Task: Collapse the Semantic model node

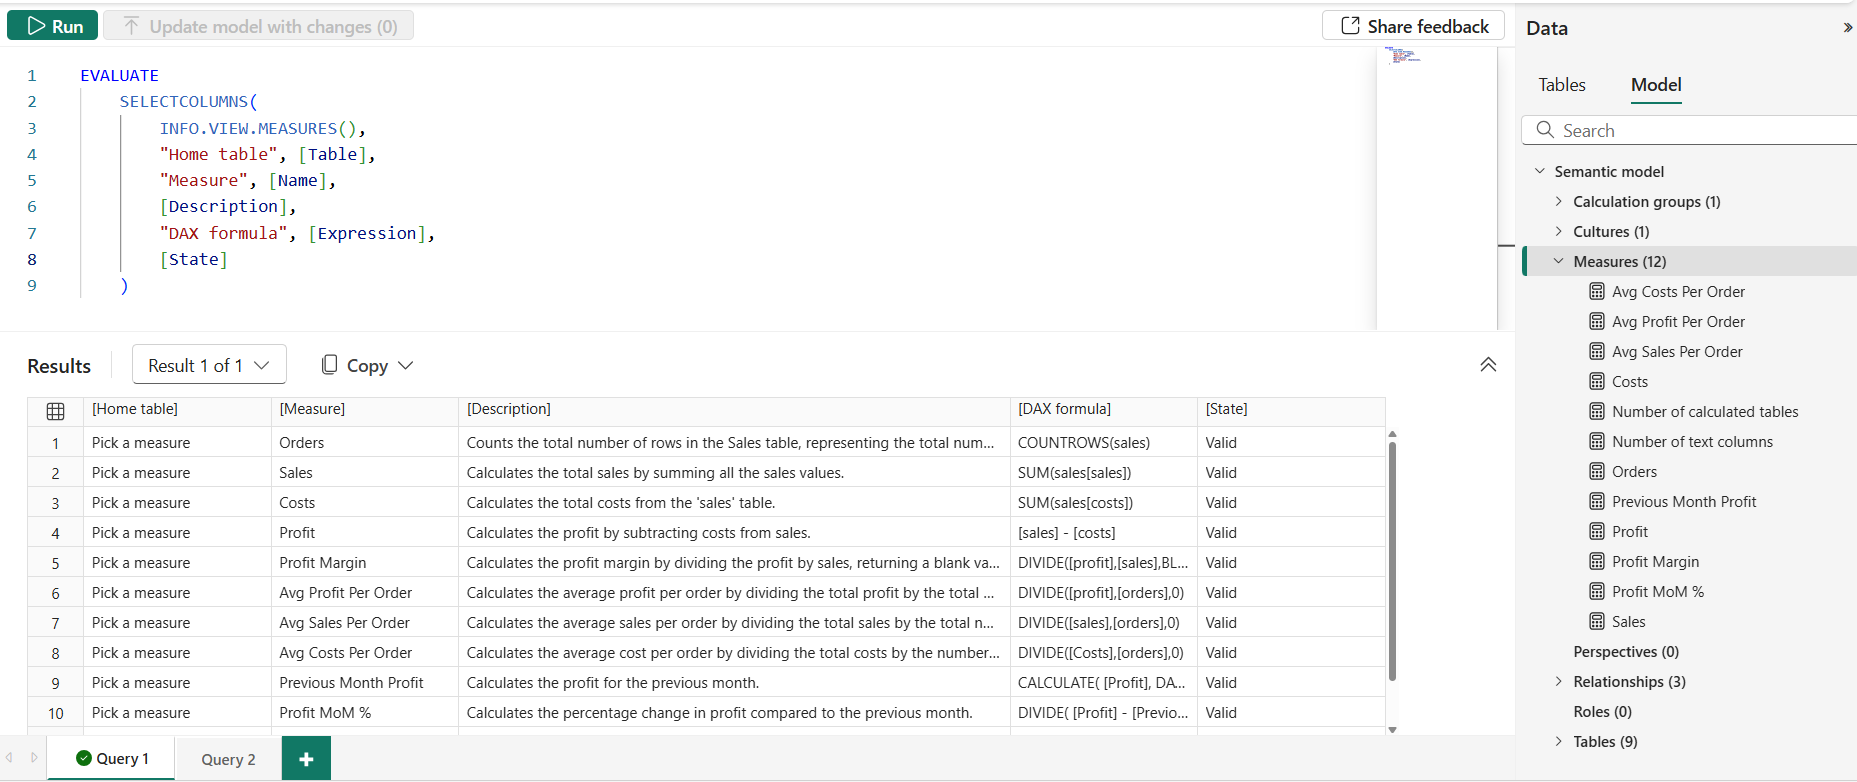Action: [x=1540, y=171]
